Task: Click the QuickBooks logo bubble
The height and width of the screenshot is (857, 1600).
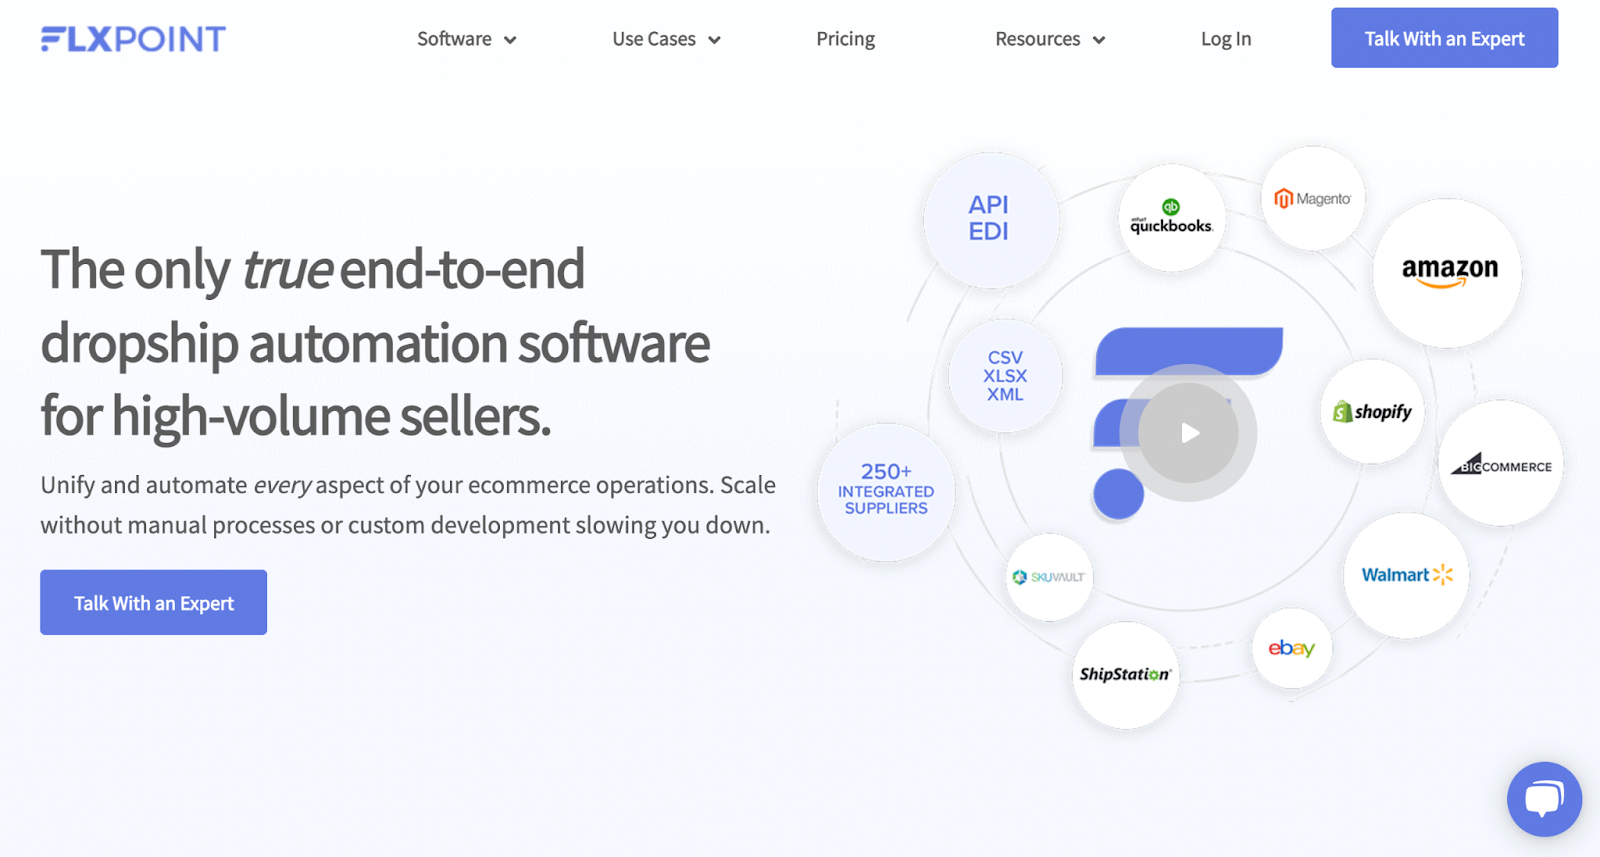Action: tap(1171, 217)
